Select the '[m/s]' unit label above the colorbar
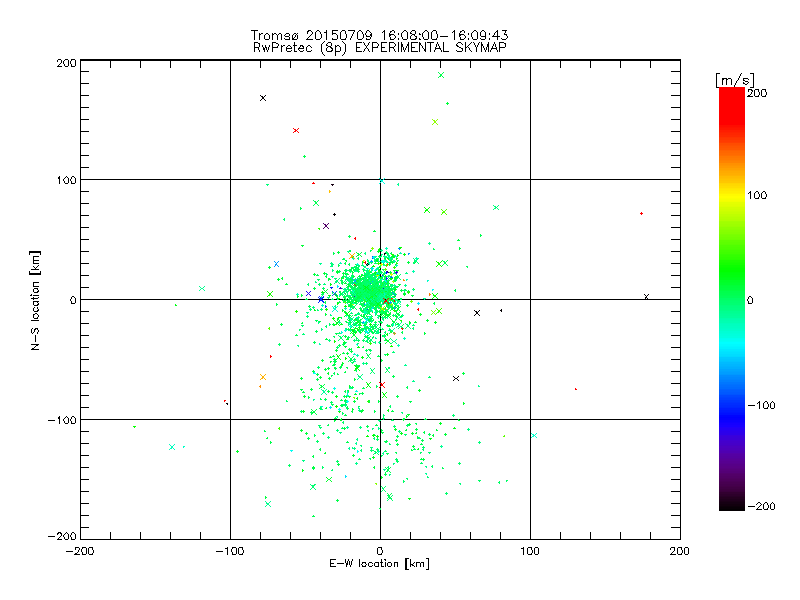This screenshot has width=800, height=600. point(735,80)
